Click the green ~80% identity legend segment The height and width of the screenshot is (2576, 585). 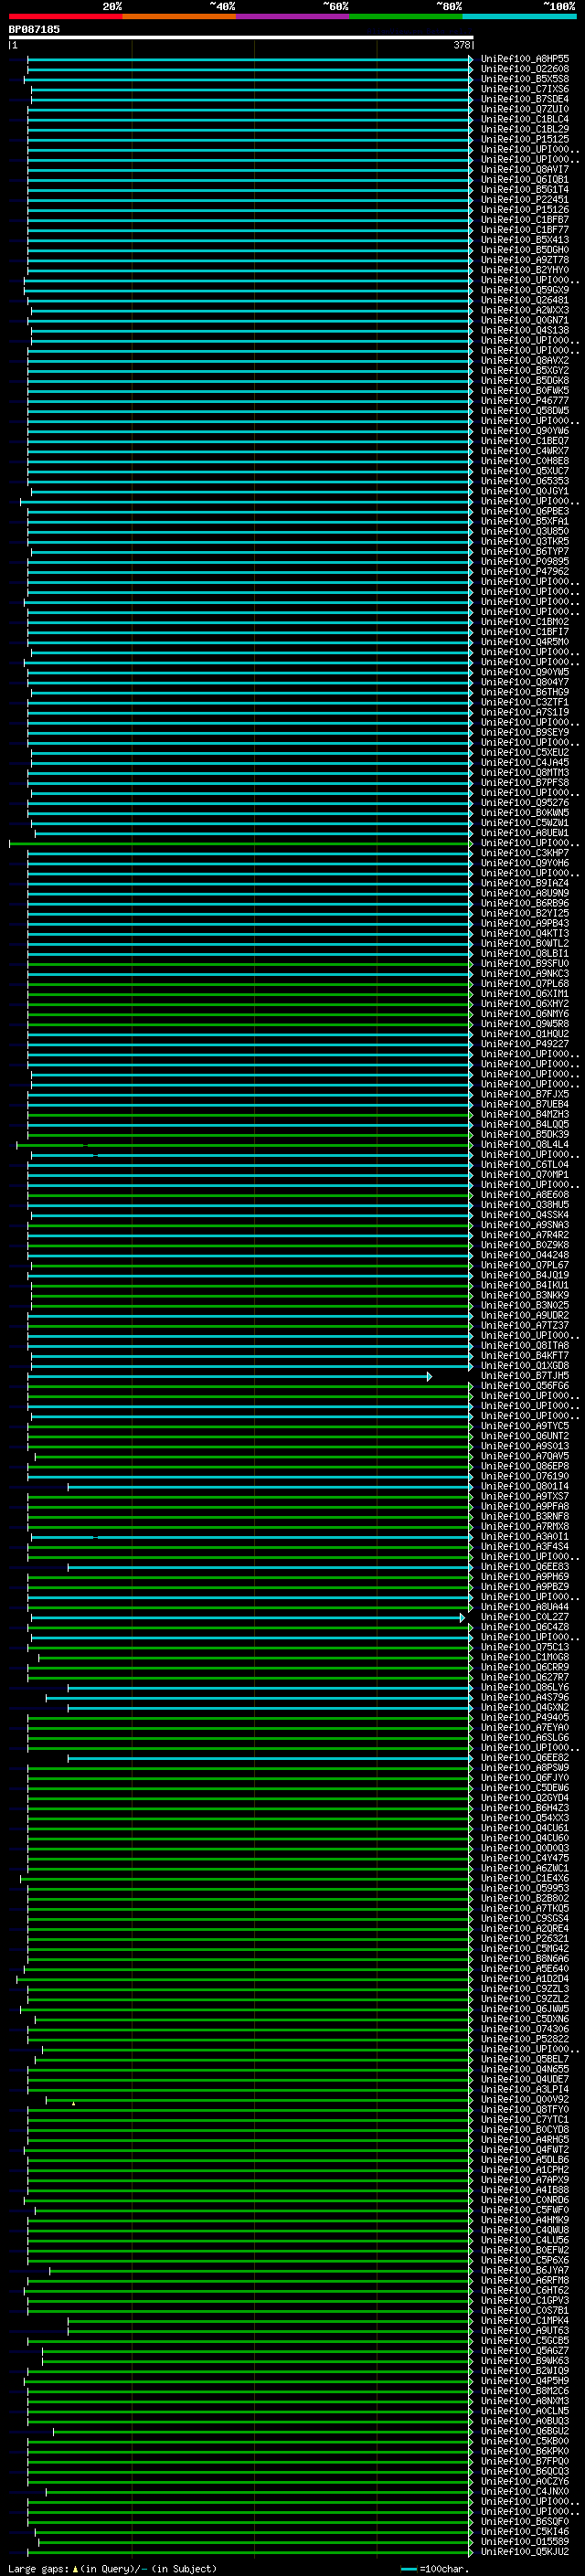click(x=405, y=17)
